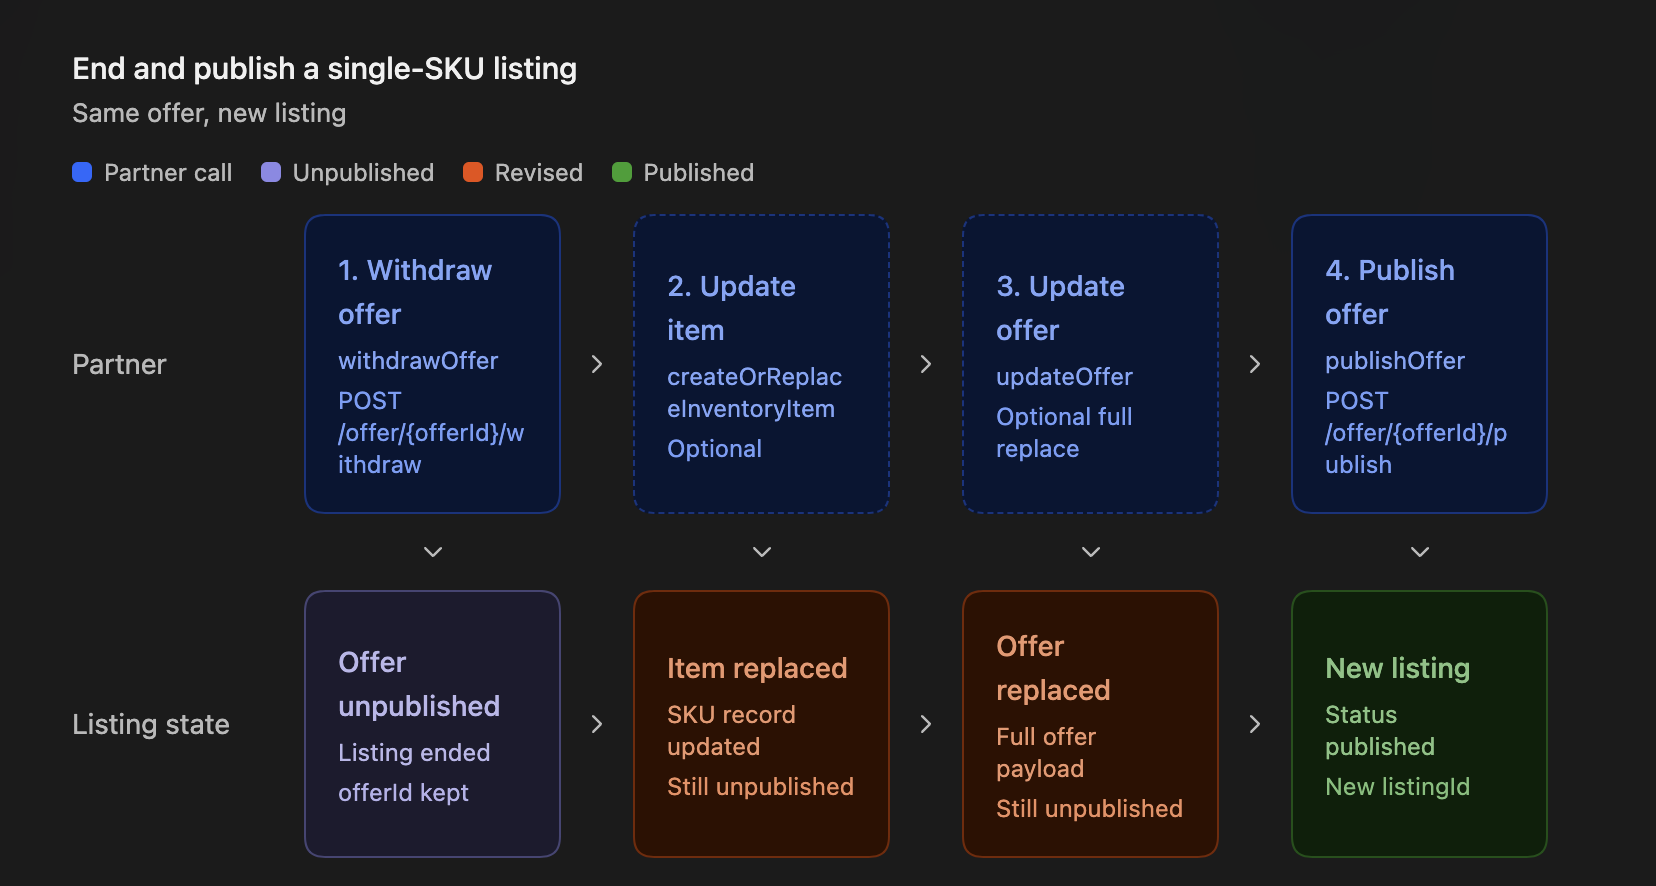Screen dimensions: 1656x886
Task: Click the down chevron below the Update item card
Action: coord(762,552)
